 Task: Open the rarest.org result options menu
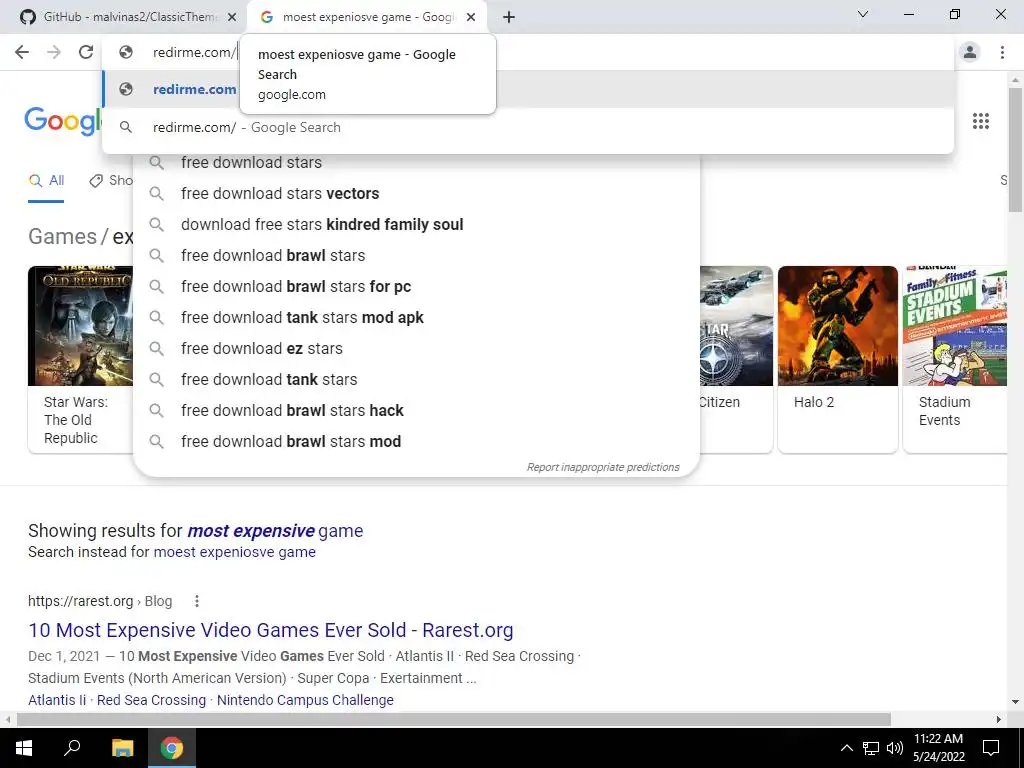197,601
